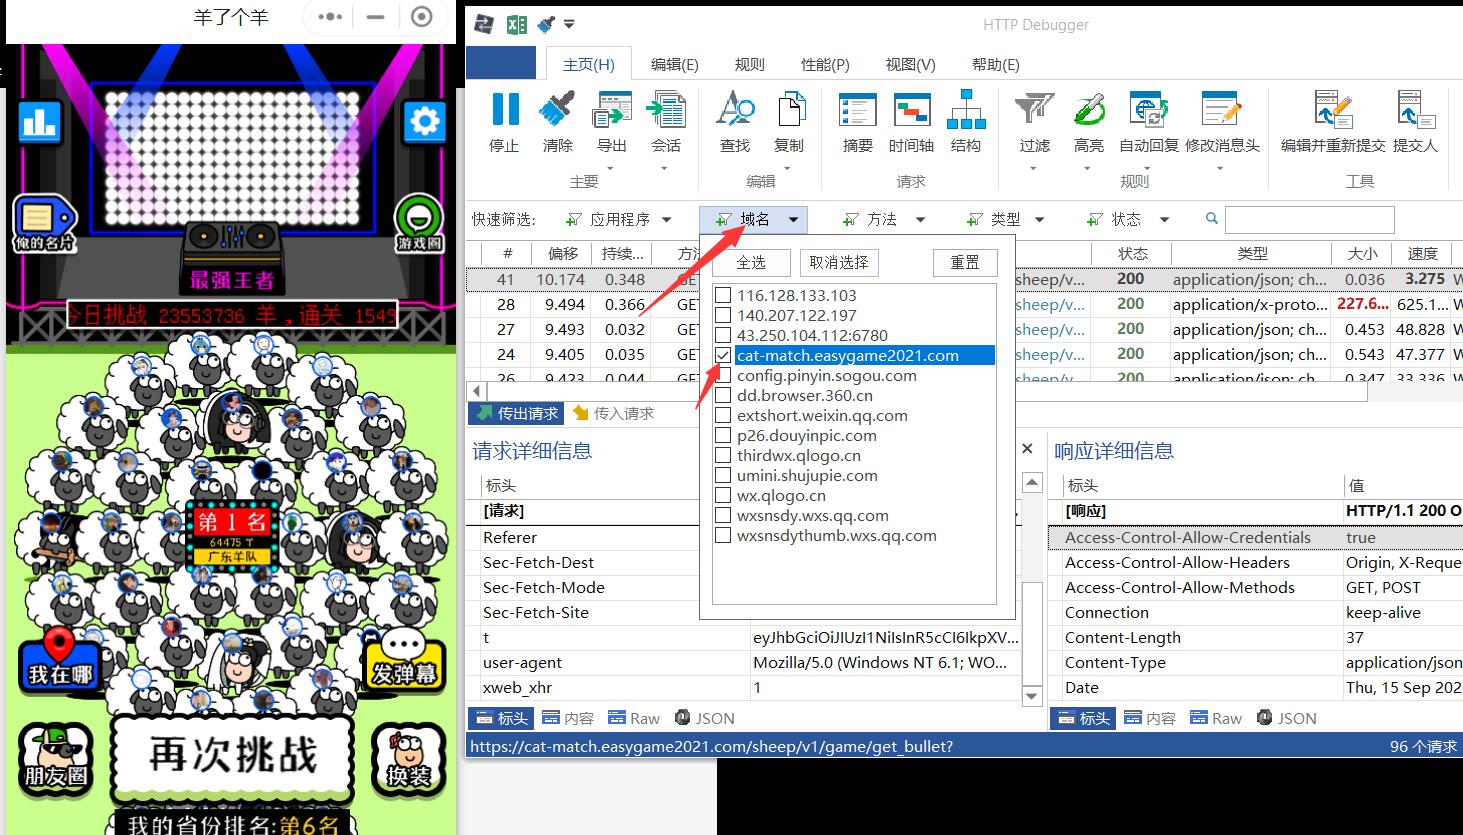Check the 43.250.104.112:6780 checkbox
The image size is (1463, 835).
tap(724, 335)
